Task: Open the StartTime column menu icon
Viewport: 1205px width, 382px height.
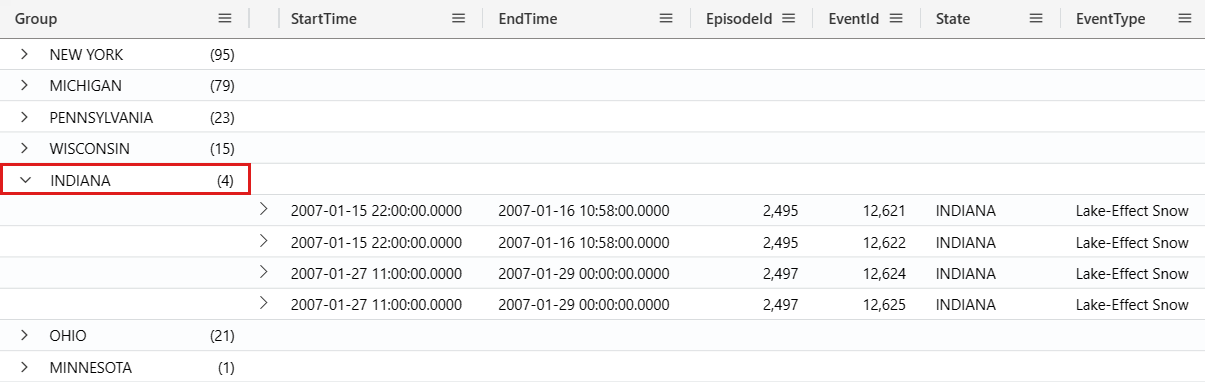Action: 458,19
